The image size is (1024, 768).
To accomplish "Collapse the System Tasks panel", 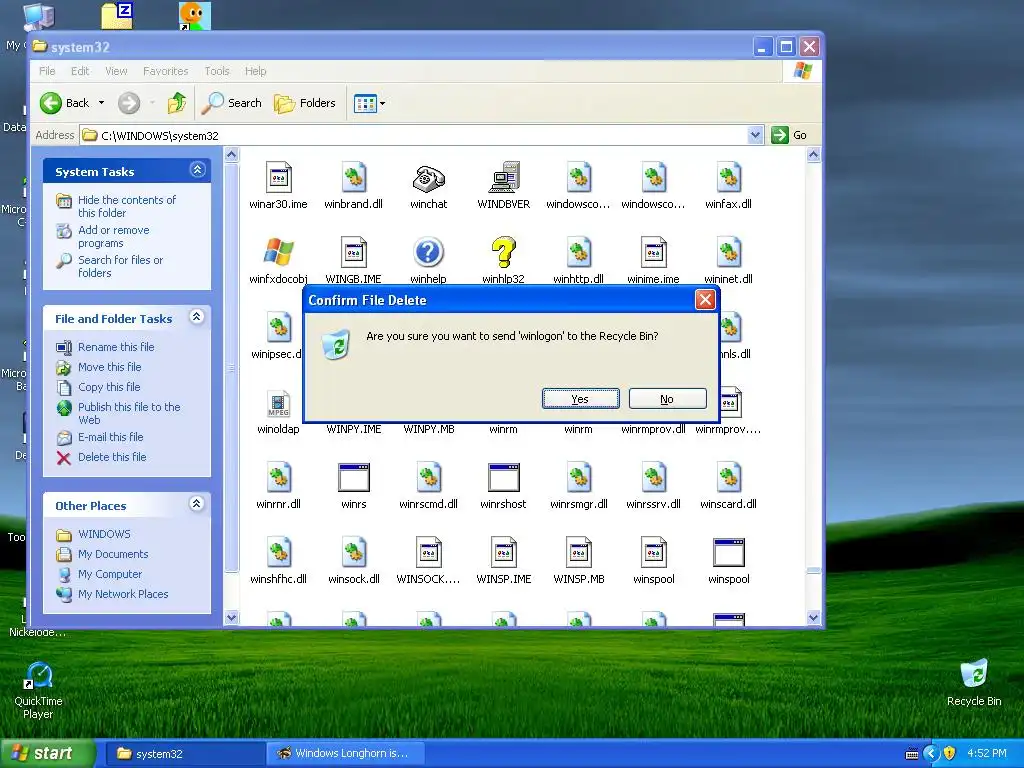I will click(x=197, y=170).
